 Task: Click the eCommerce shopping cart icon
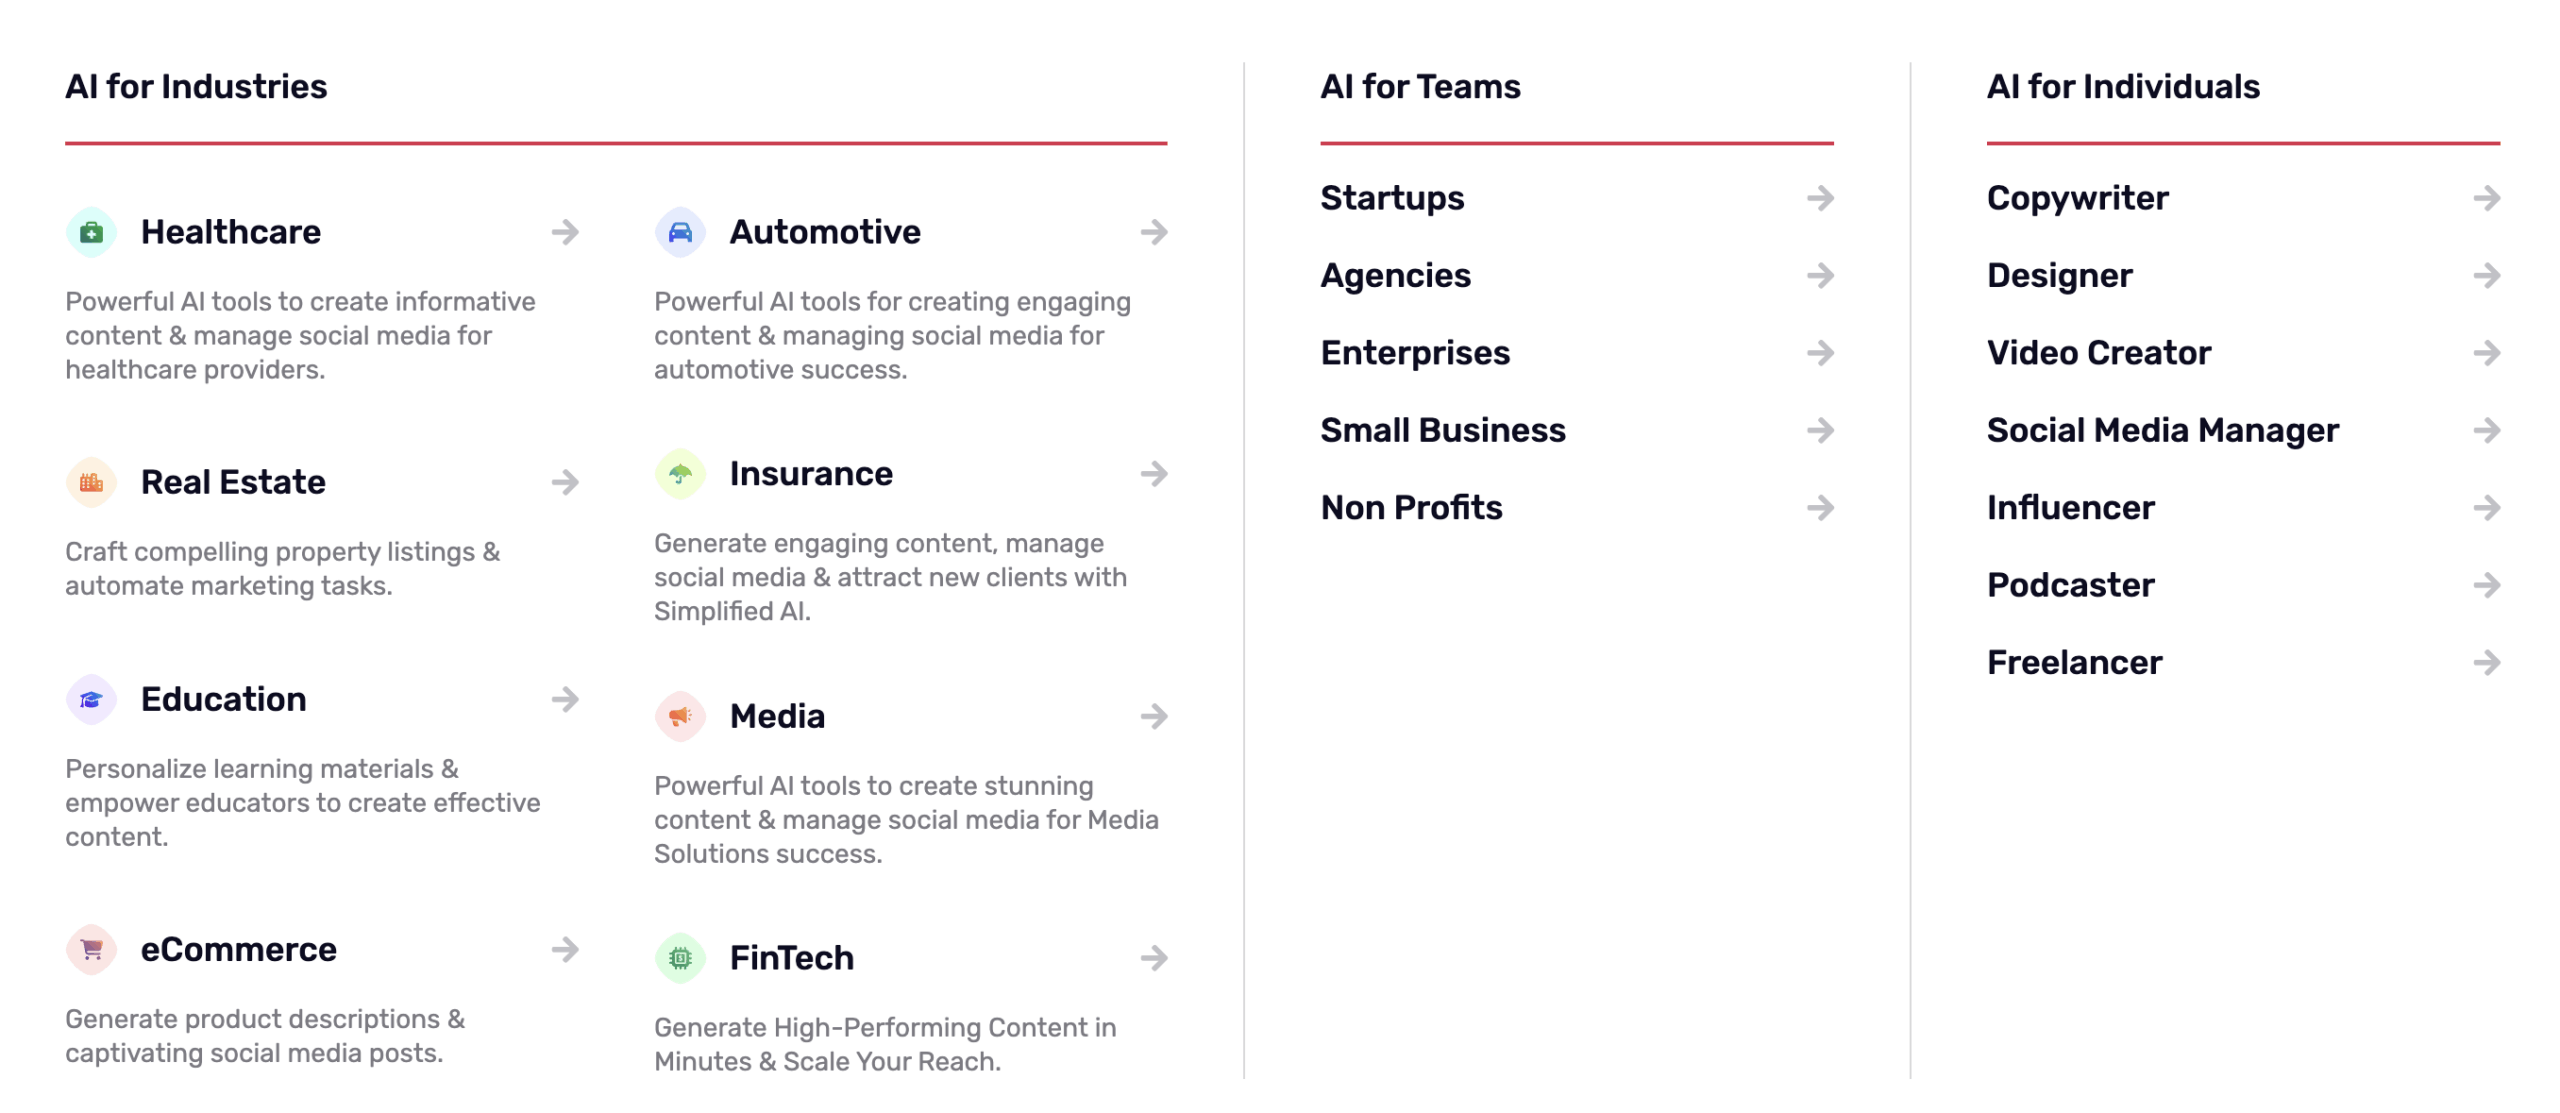point(91,949)
